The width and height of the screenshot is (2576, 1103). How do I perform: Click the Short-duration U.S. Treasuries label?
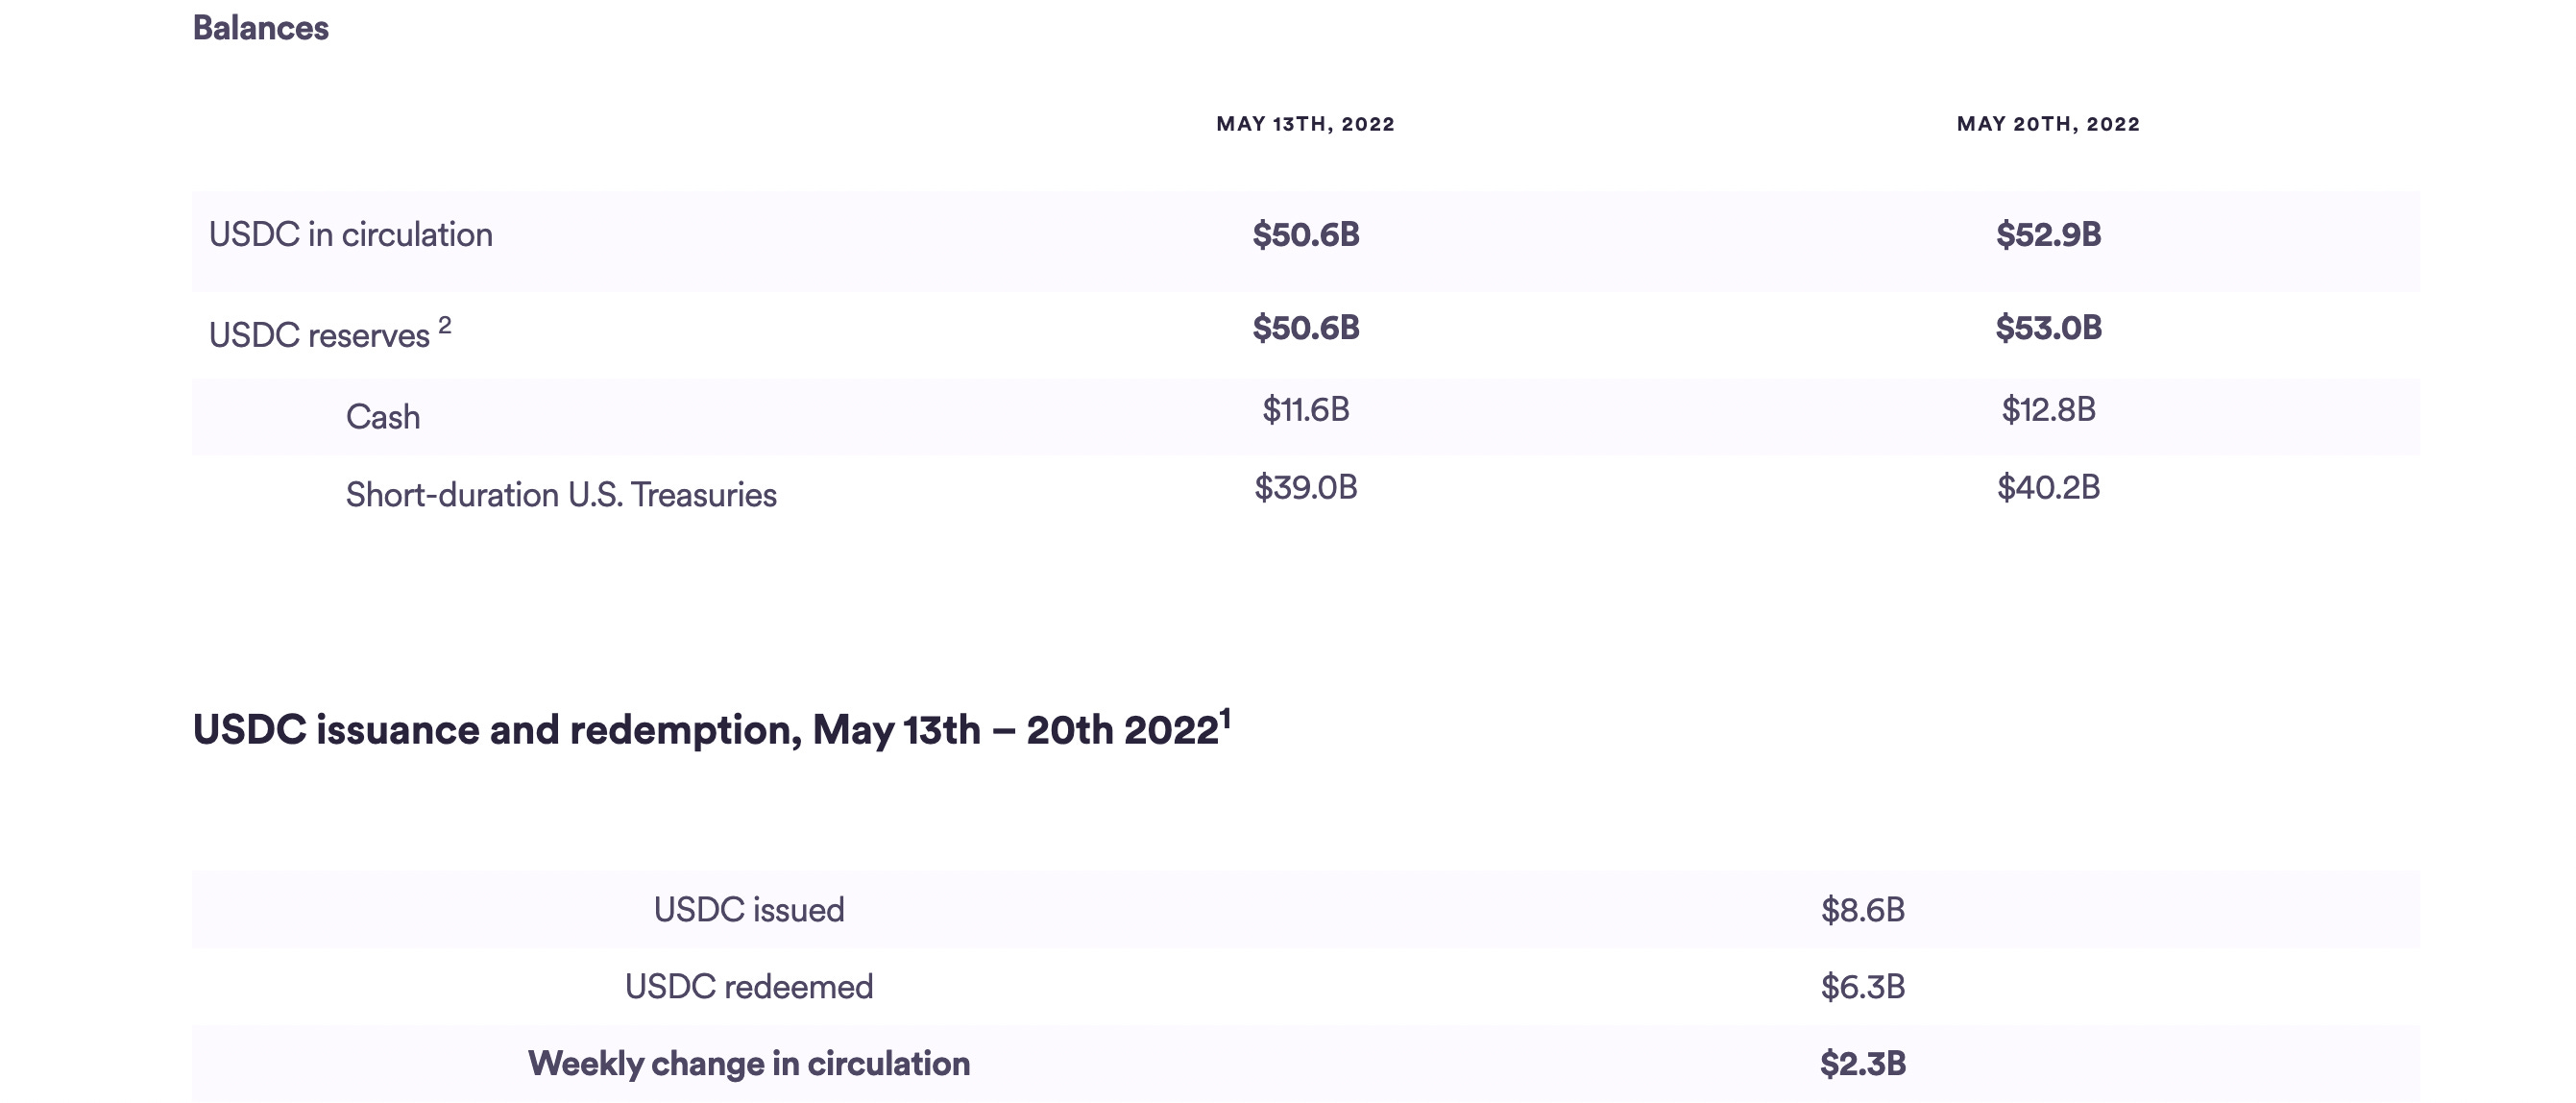(561, 495)
